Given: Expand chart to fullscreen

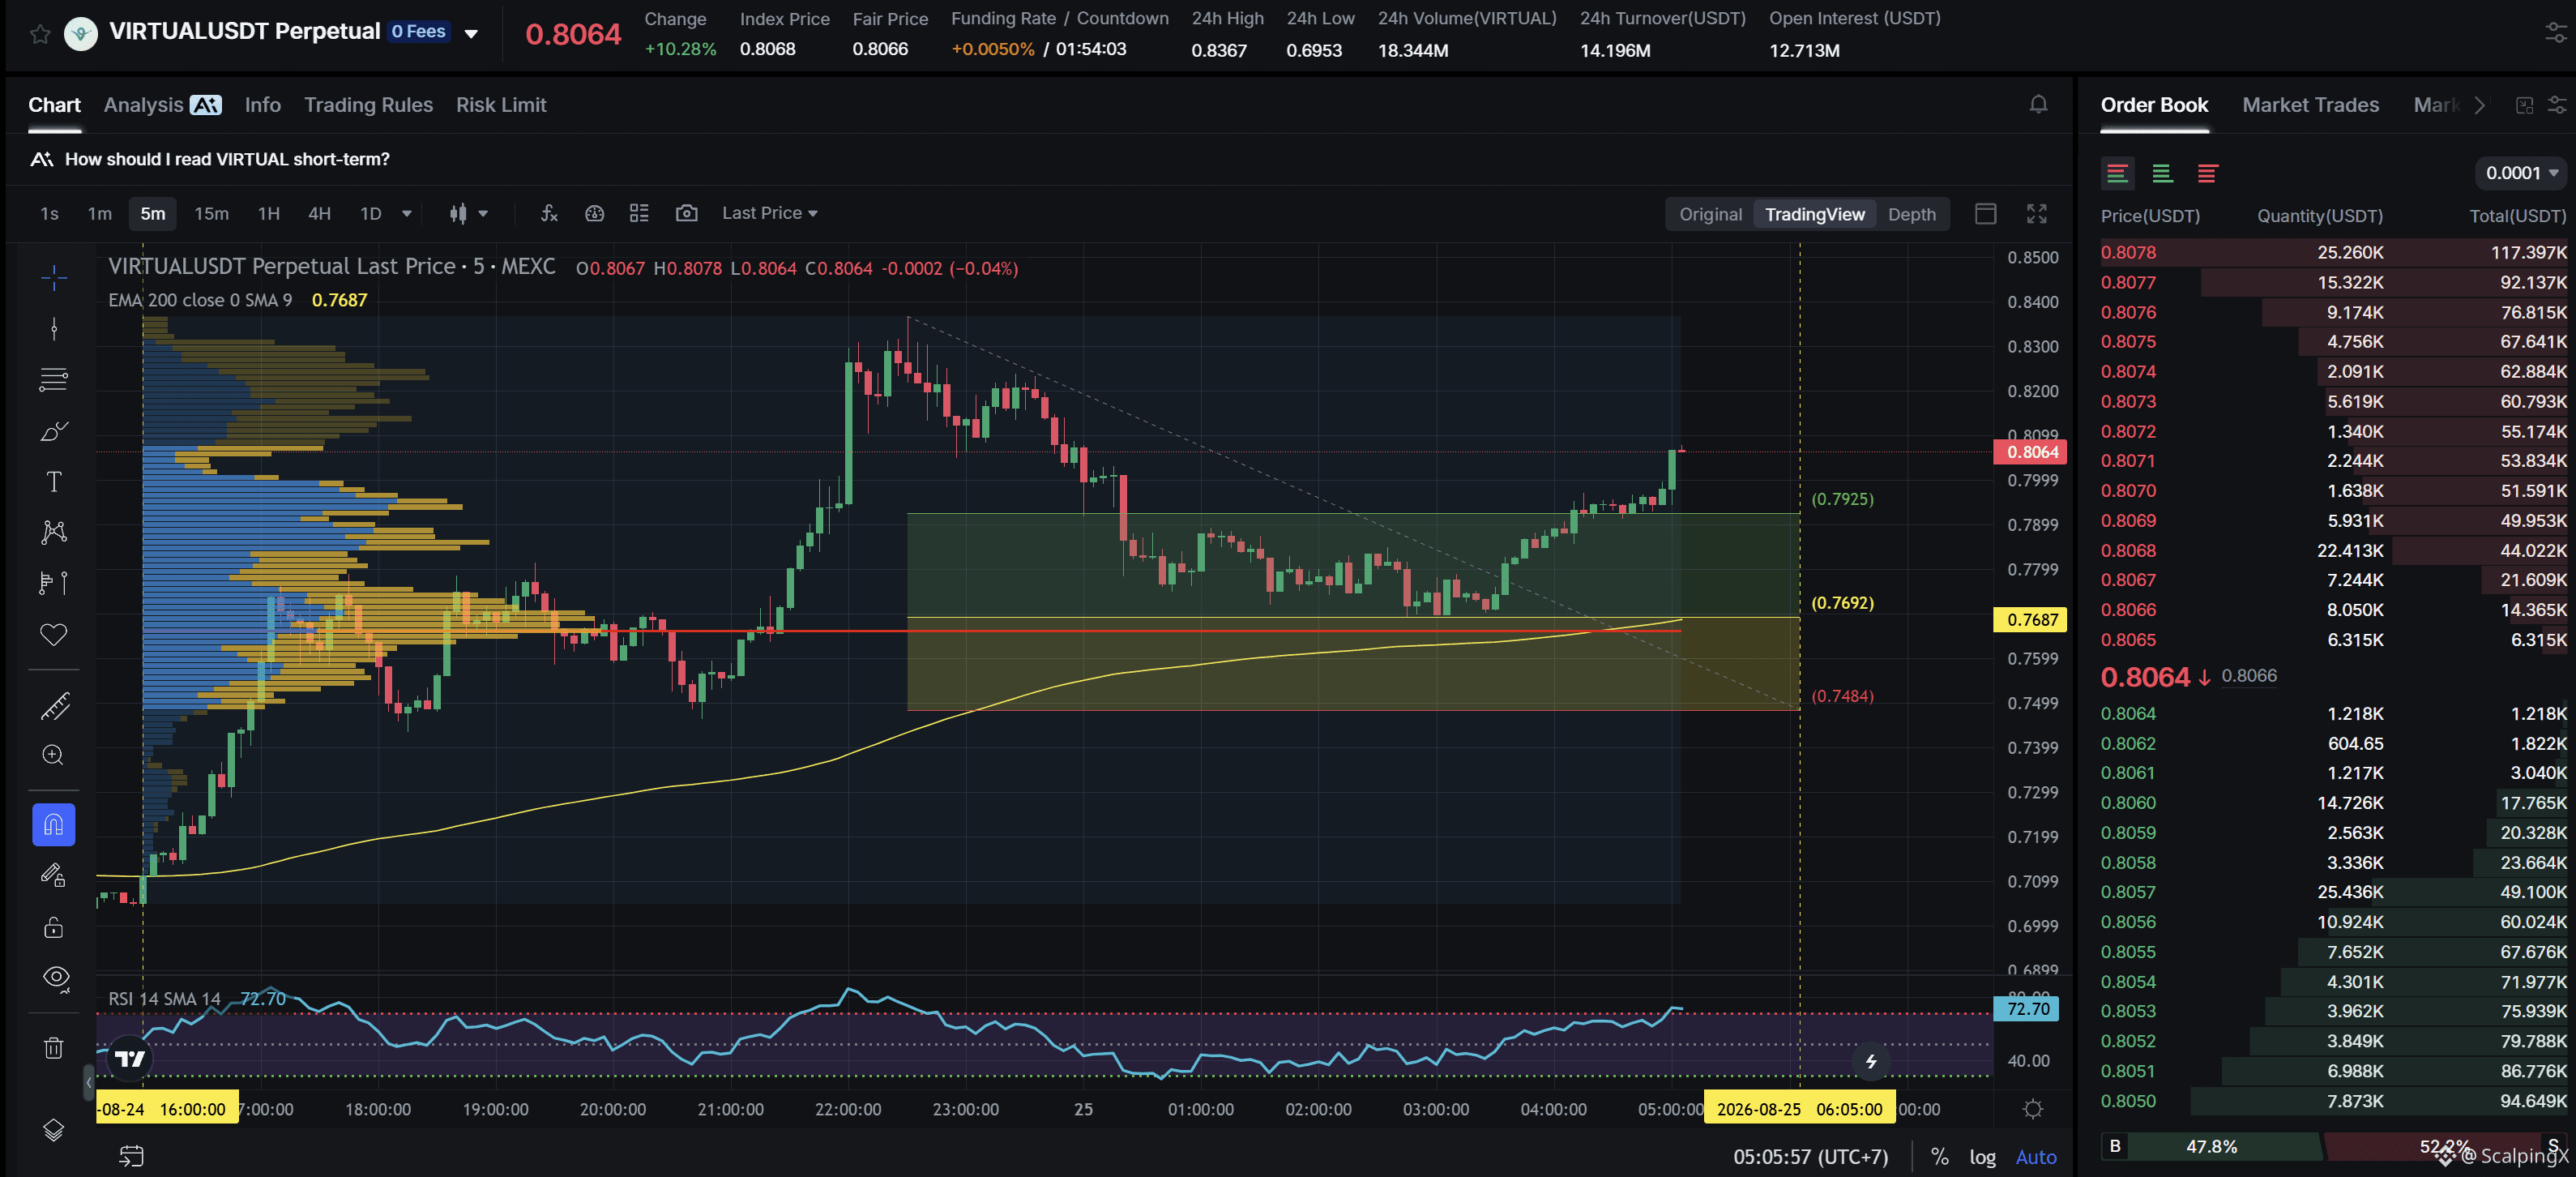Looking at the screenshot, I should tap(2037, 214).
